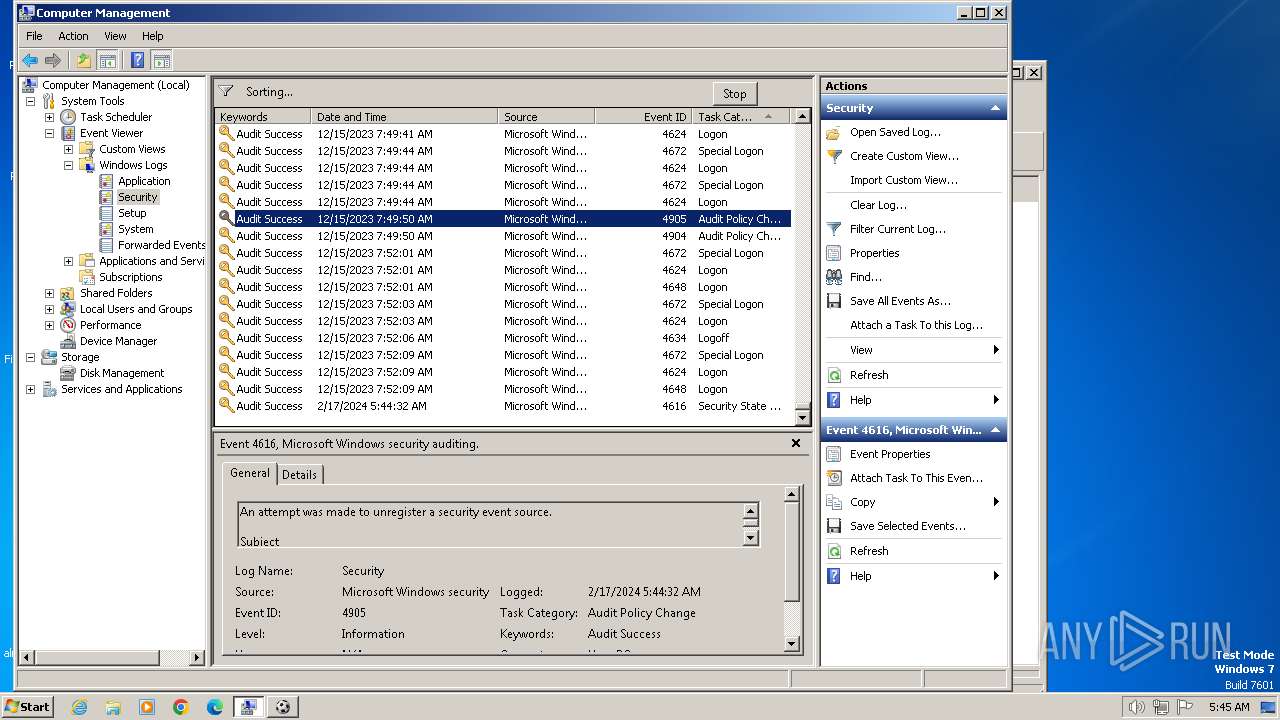Click Attach Task To This Event icon
Screen dimensions: 1280x720
[833, 478]
